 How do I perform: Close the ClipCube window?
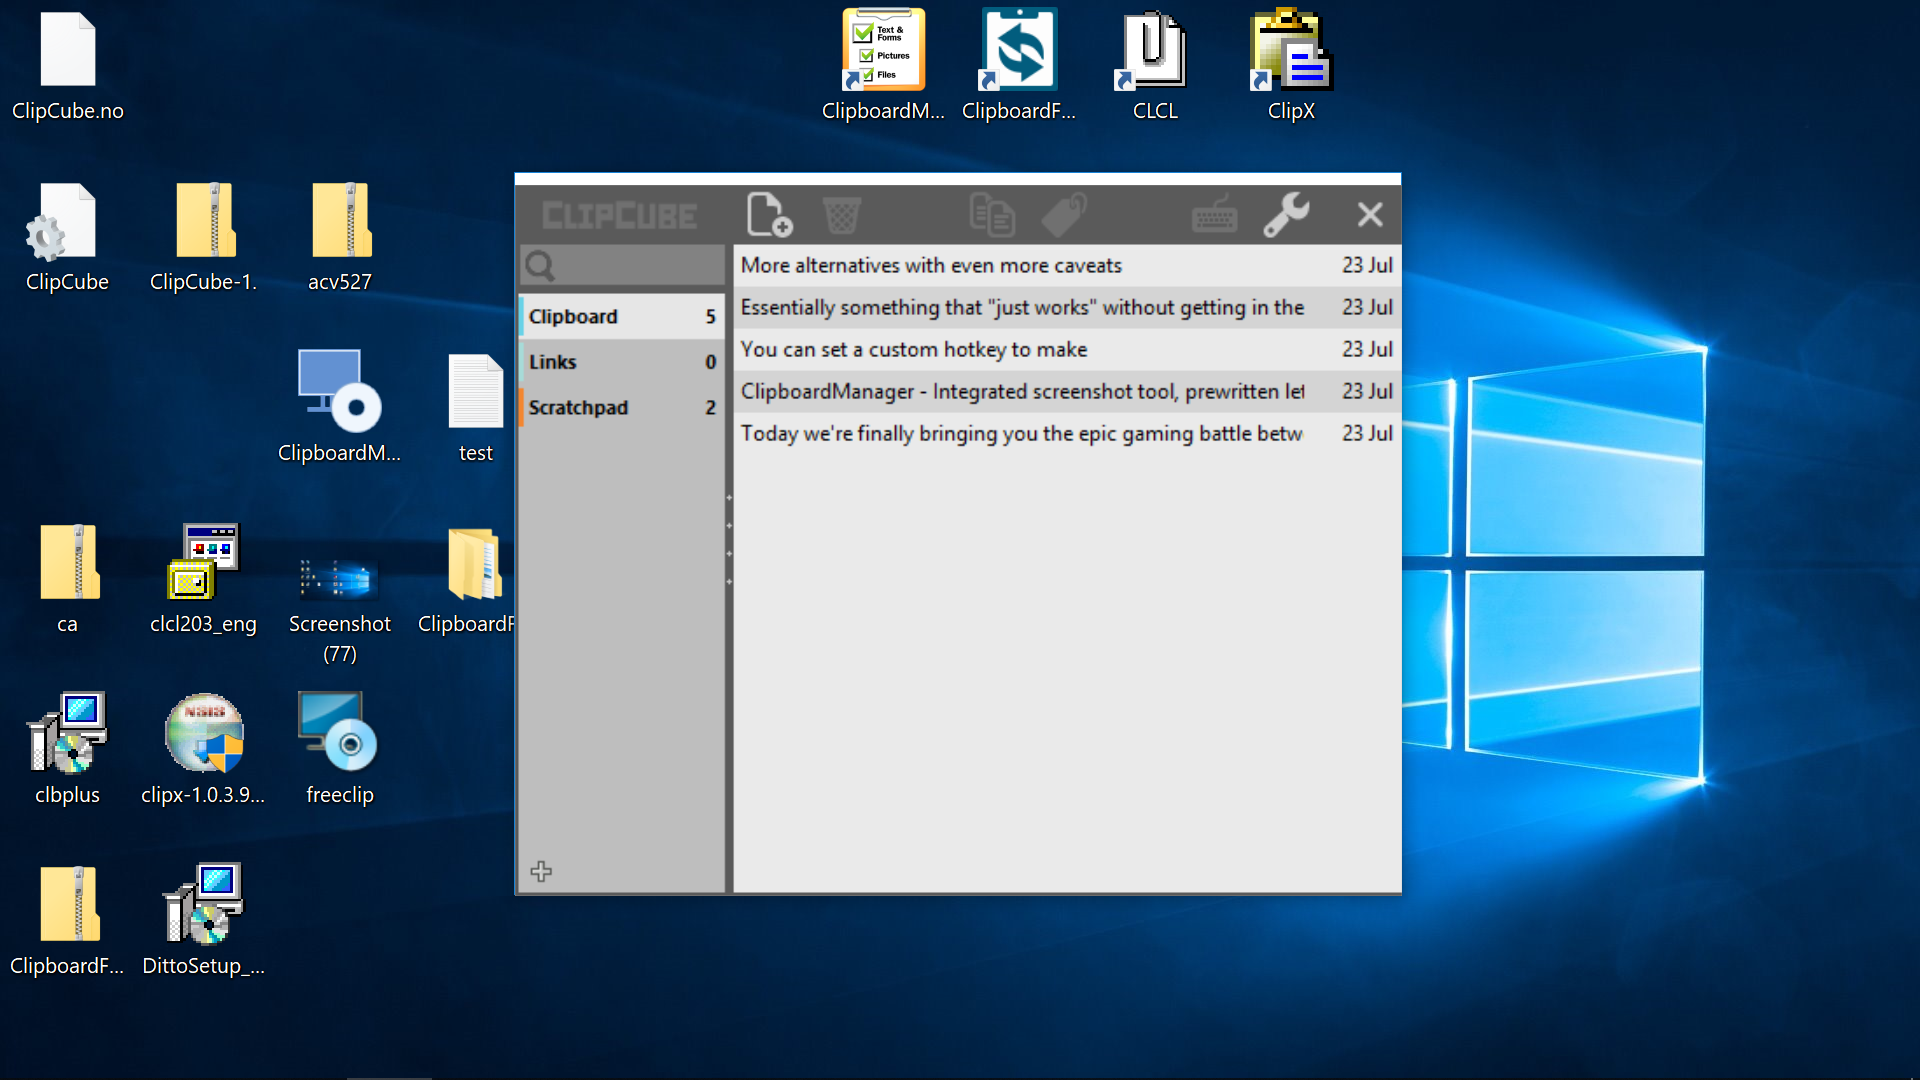[x=1369, y=215]
